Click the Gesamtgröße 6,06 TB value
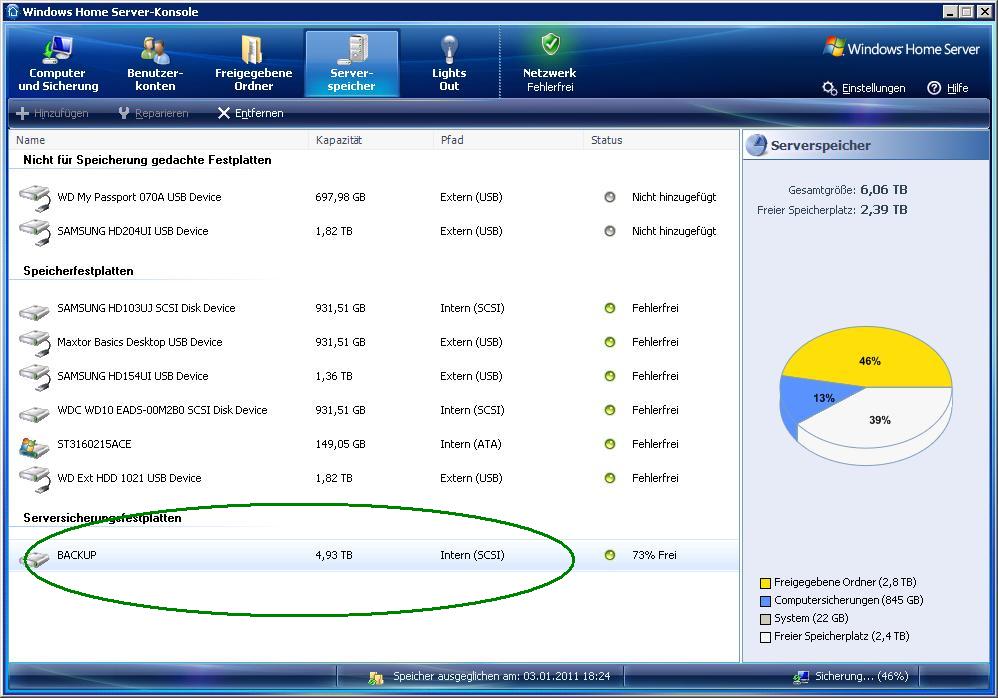Image resolution: width=998 pixels, height=698 pixels. 883,190
